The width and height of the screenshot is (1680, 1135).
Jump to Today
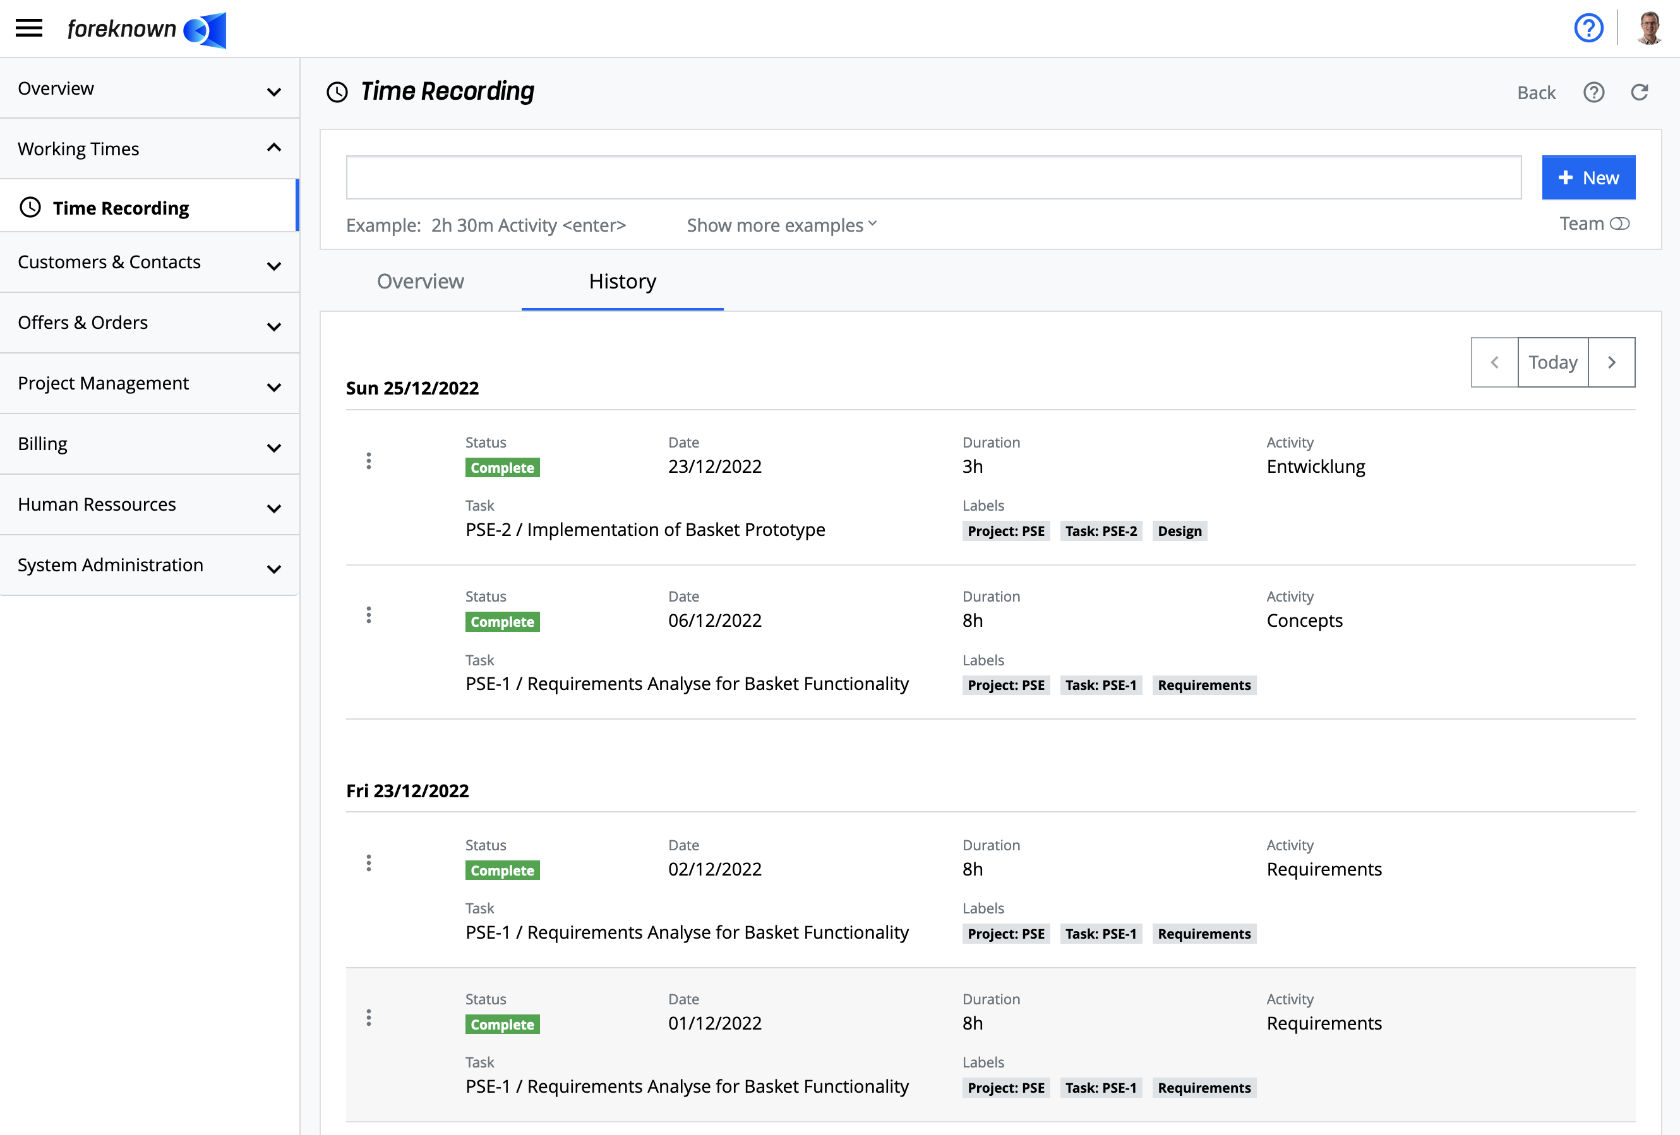coord(1552,362)
